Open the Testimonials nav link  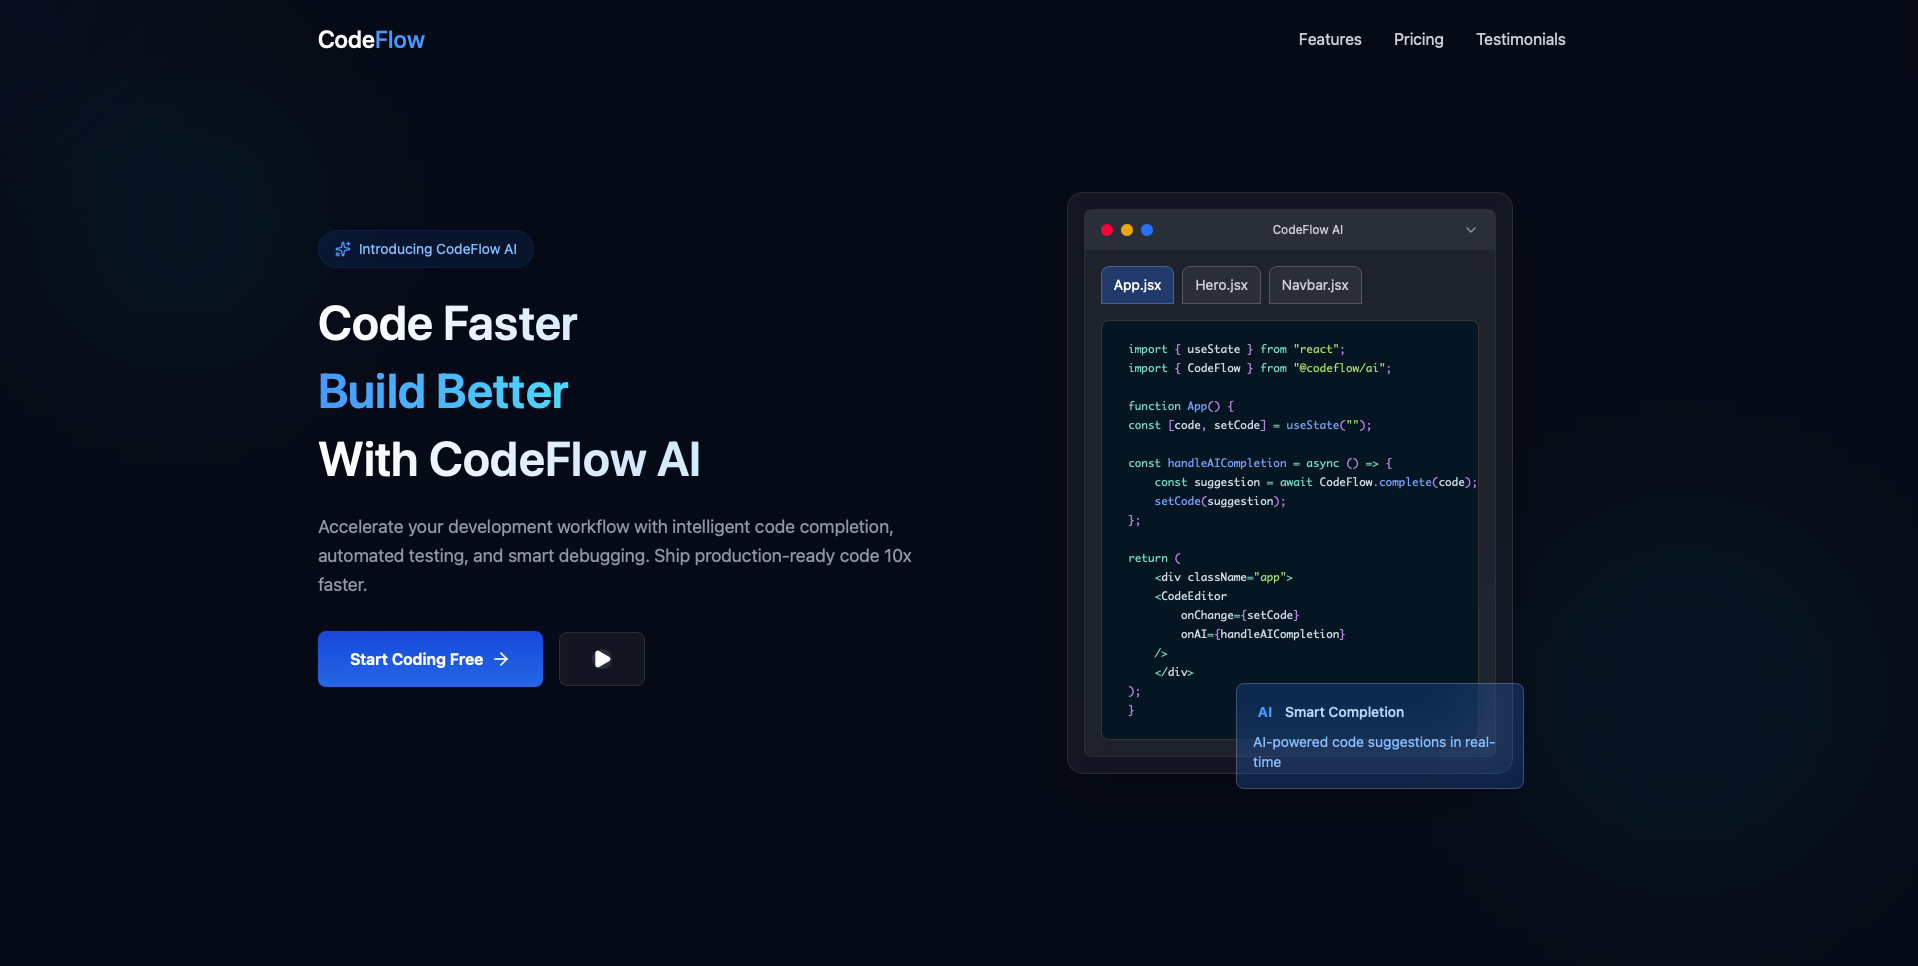tap(1520, 40)
